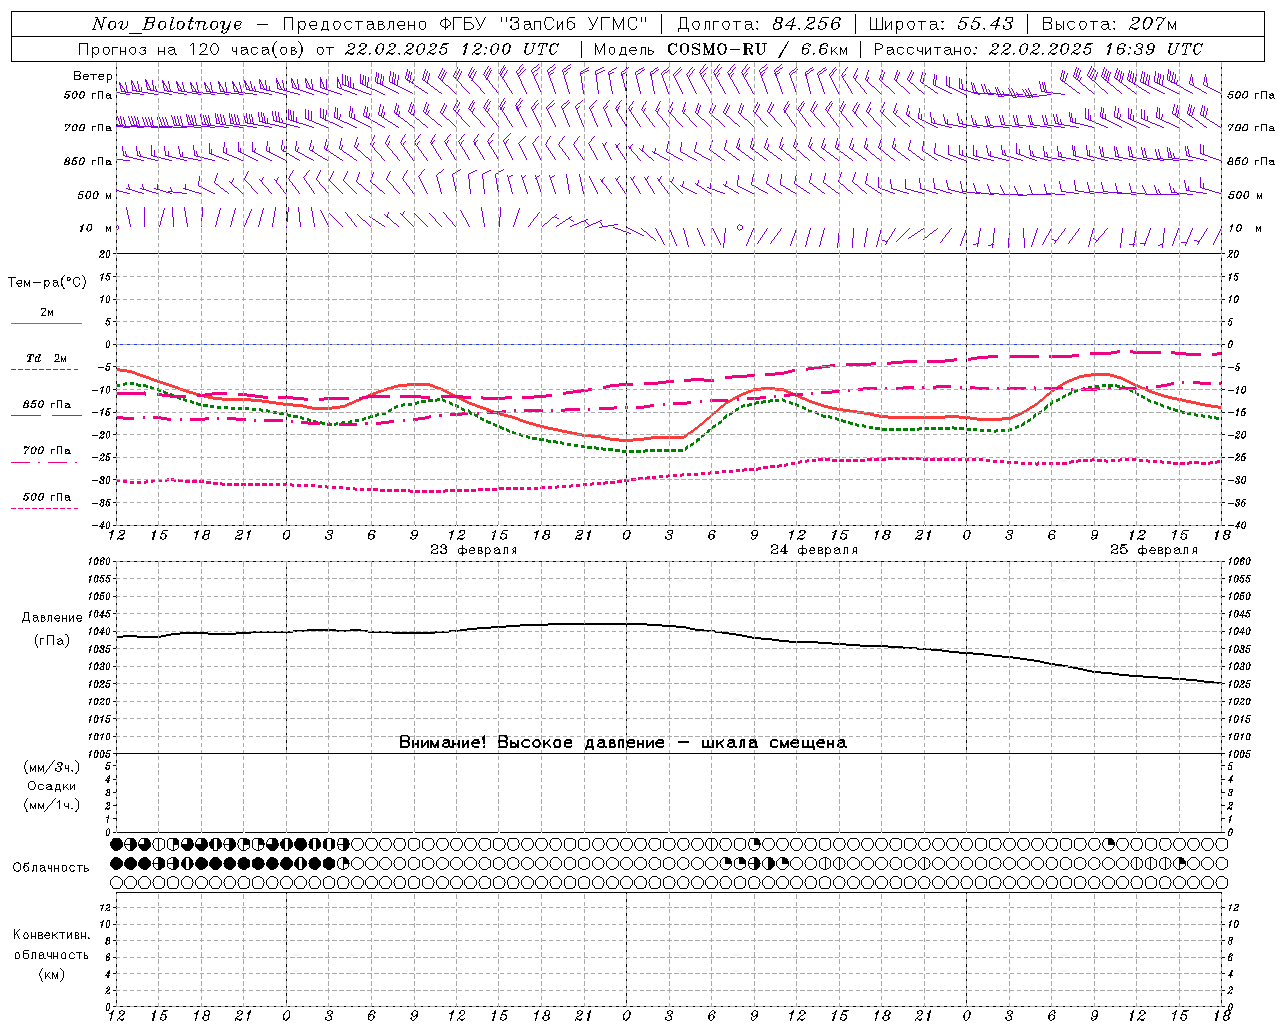This screenshot has width=1280, height=1024.
Task: Click the '(км)' convective height unit label
Action: tap(52, 974)
